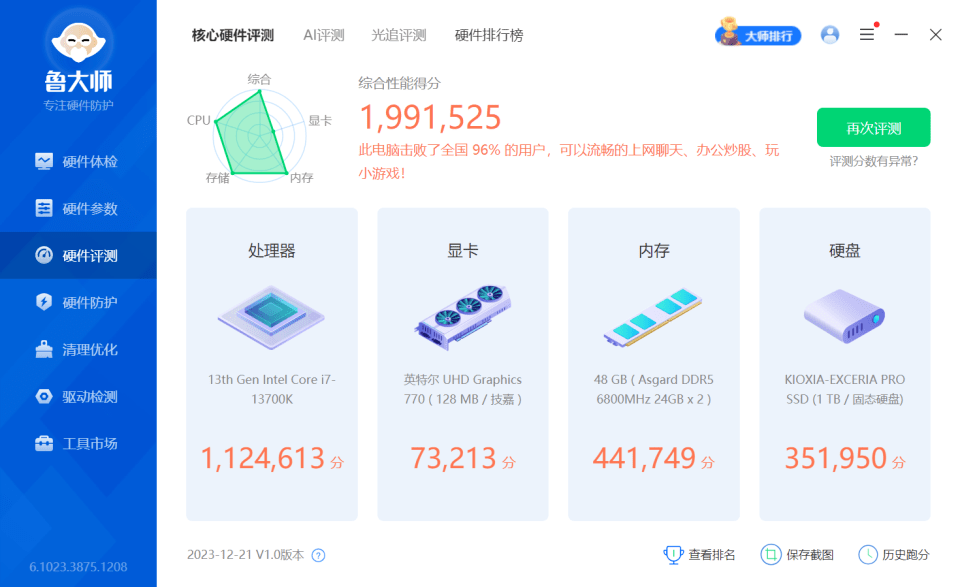The width and height of the screenshot is (960, 587).
Task: Click the total score 1,991,525
Action: pyautogui.click(x=430, y=118)
